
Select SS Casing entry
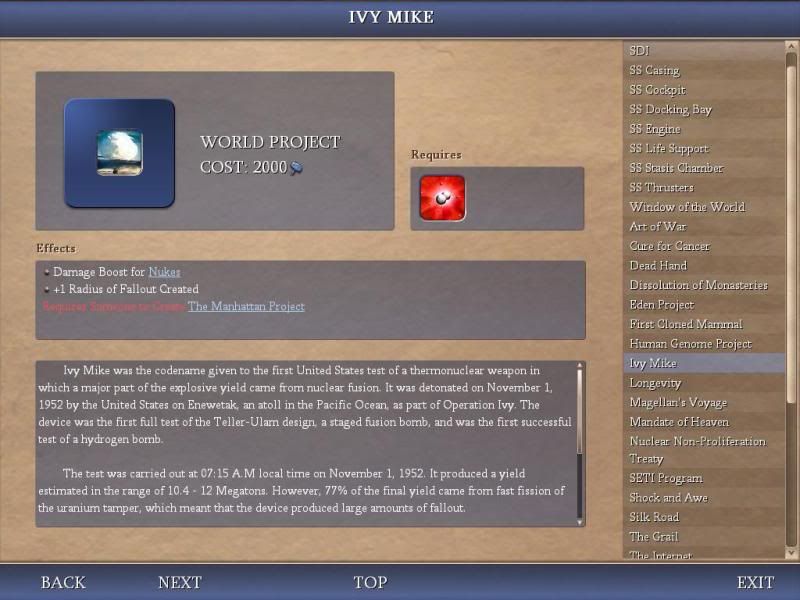click(x=704, y=70)
